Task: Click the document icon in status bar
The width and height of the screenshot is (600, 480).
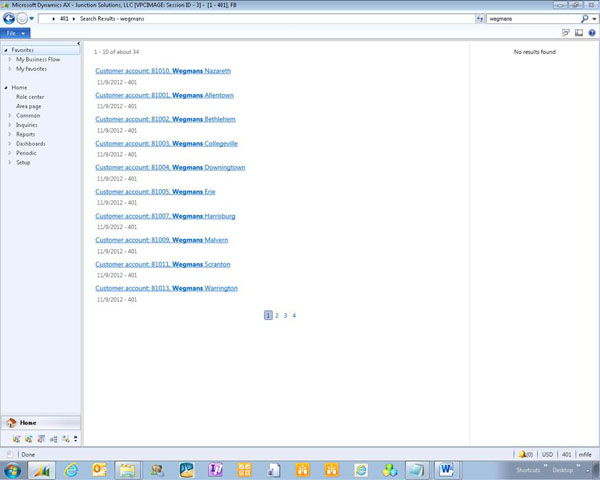Action: click(x=10, y=454)
